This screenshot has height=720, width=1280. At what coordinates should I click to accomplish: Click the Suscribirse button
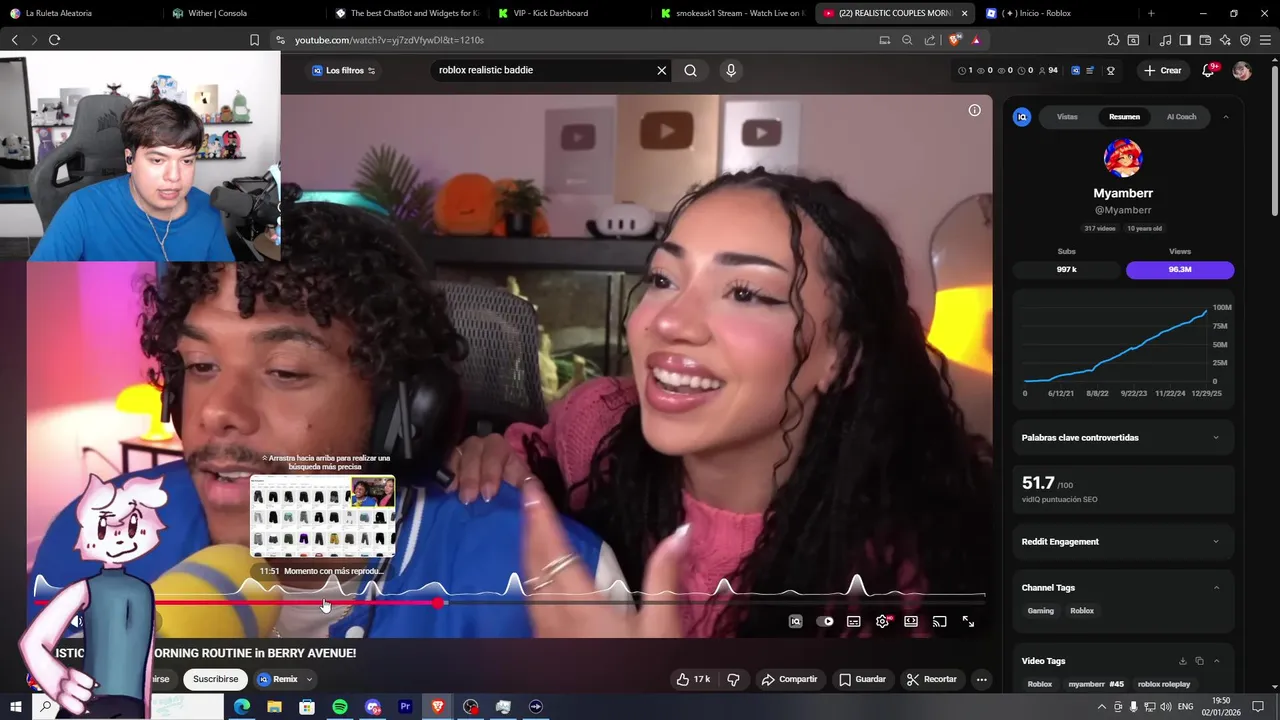pyautogui.click(x=216, y=679)
